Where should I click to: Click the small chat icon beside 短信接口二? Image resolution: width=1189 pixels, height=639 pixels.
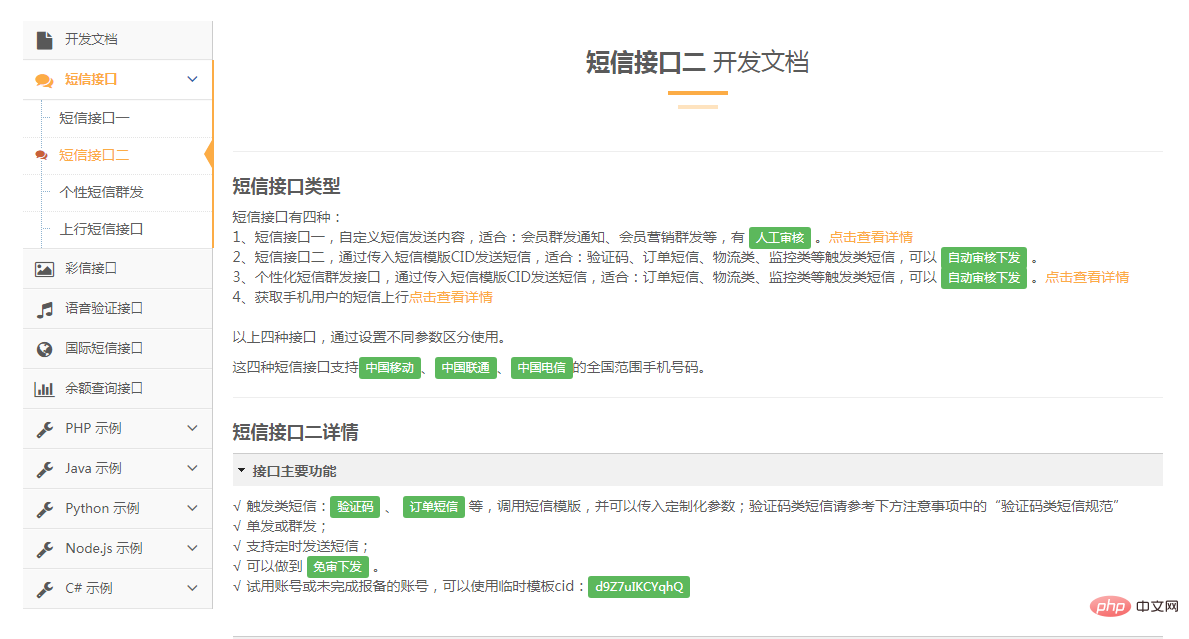click(41, 155)
